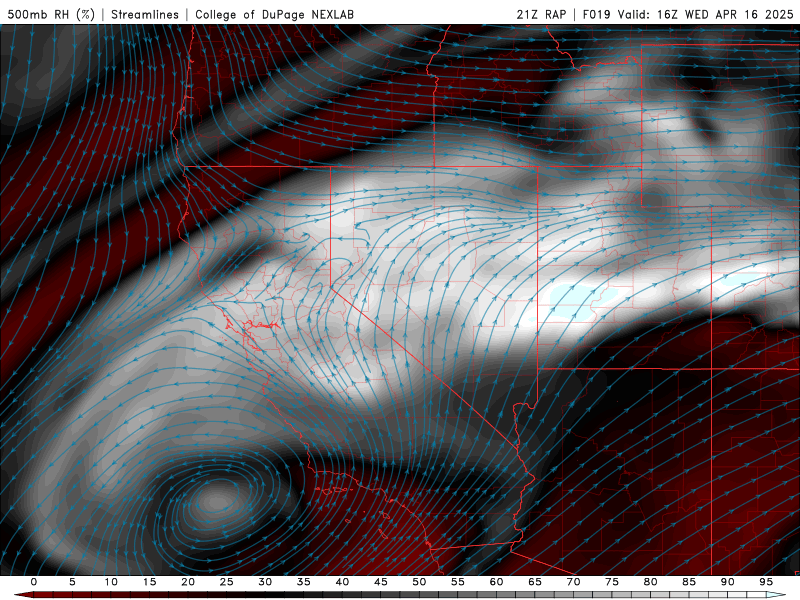The image size is (800, 600).
Task: Click the colorbar label "70"
Action: coord(573,582)
